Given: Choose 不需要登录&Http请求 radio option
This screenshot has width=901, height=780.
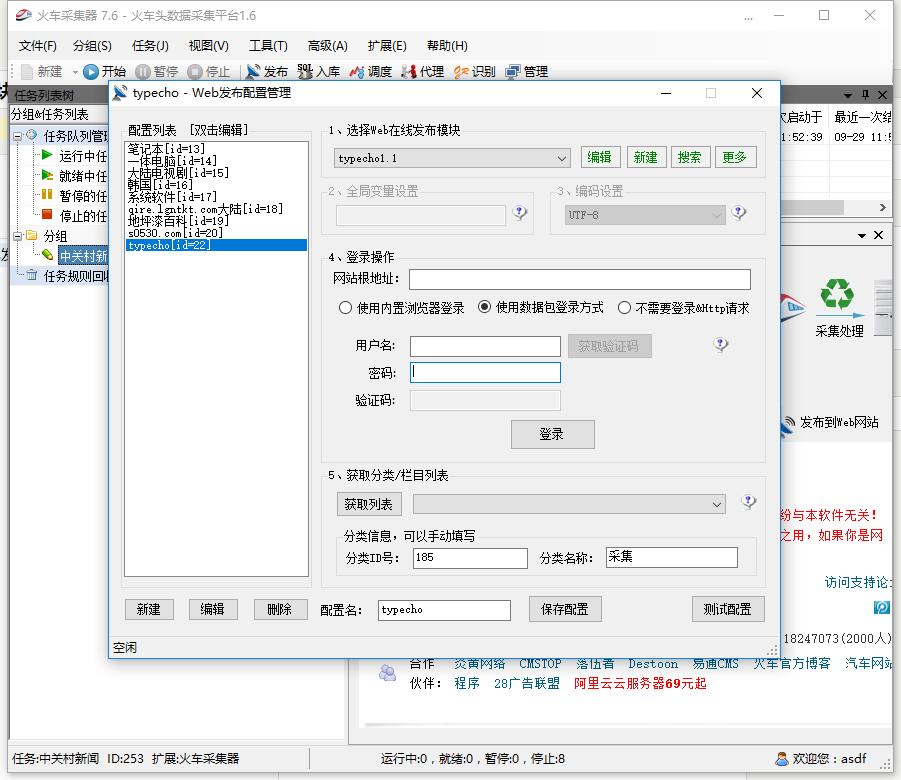Looking at the screenshot, I should 624,308.
